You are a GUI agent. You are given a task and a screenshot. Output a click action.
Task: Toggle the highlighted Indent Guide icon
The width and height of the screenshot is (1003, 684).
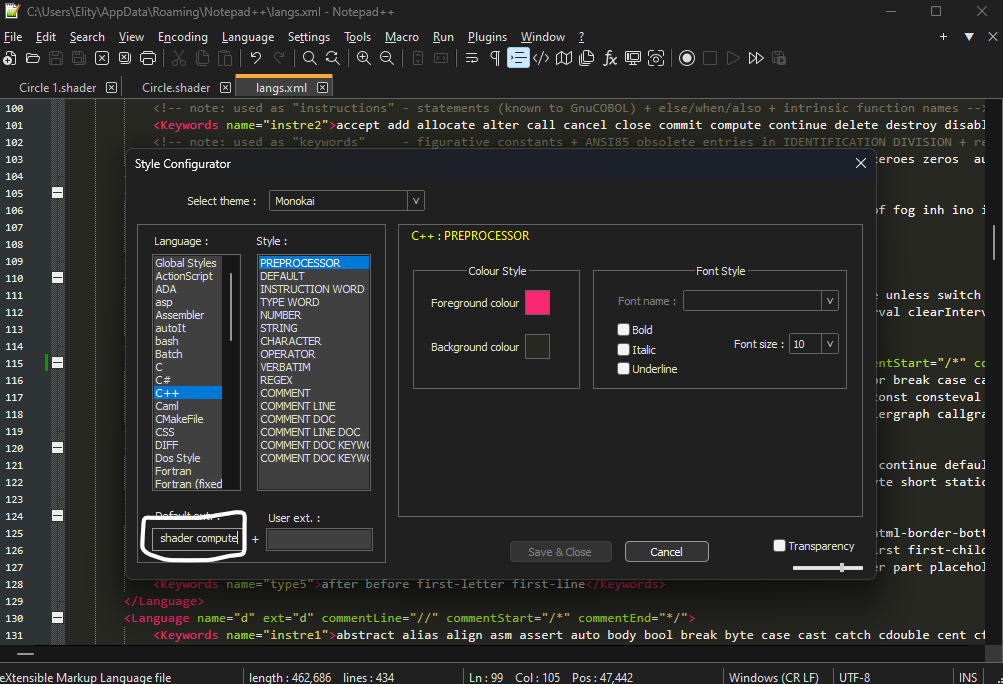point(518,58)
